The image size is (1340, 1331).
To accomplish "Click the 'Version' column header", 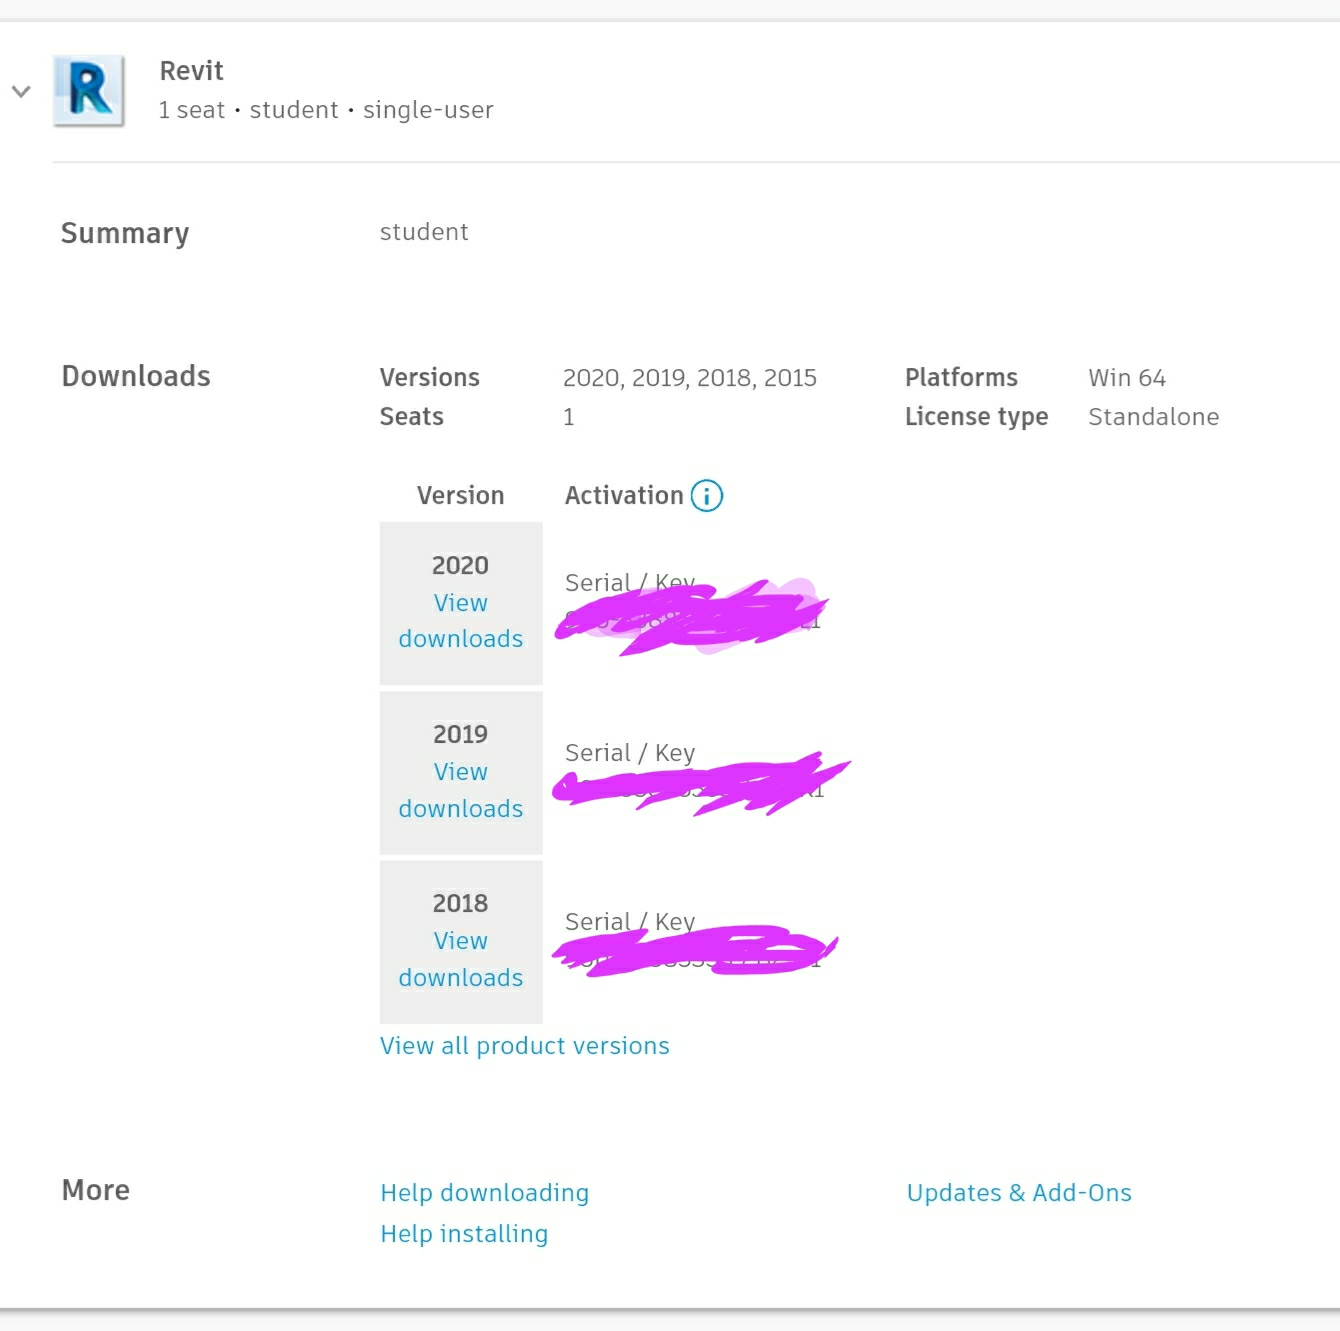I will pos(461,496).
